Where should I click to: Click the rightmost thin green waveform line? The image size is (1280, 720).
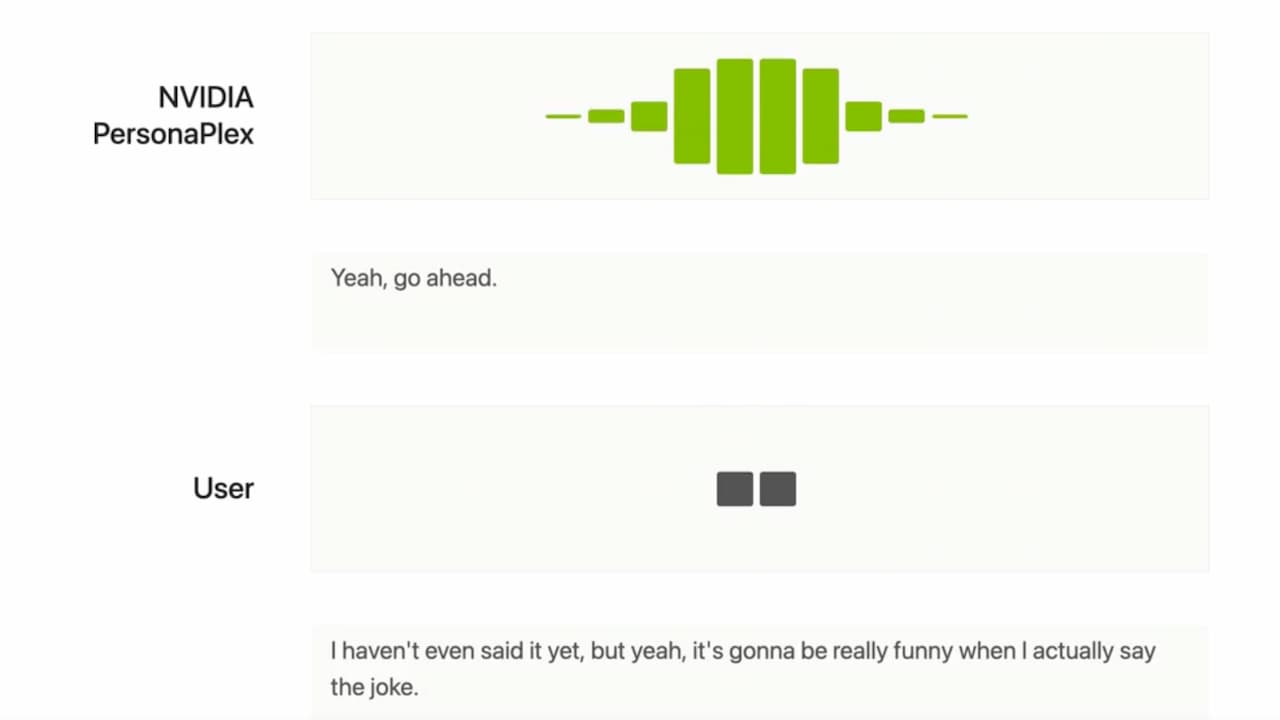(950, 116)
